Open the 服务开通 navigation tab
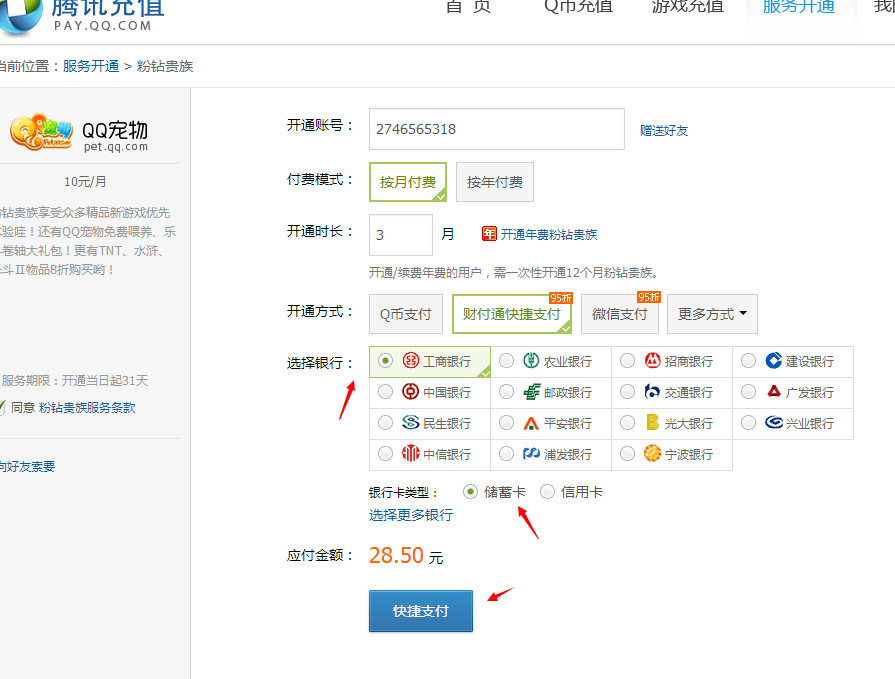The width and height of the screenshot is (895, 679). 799,7
